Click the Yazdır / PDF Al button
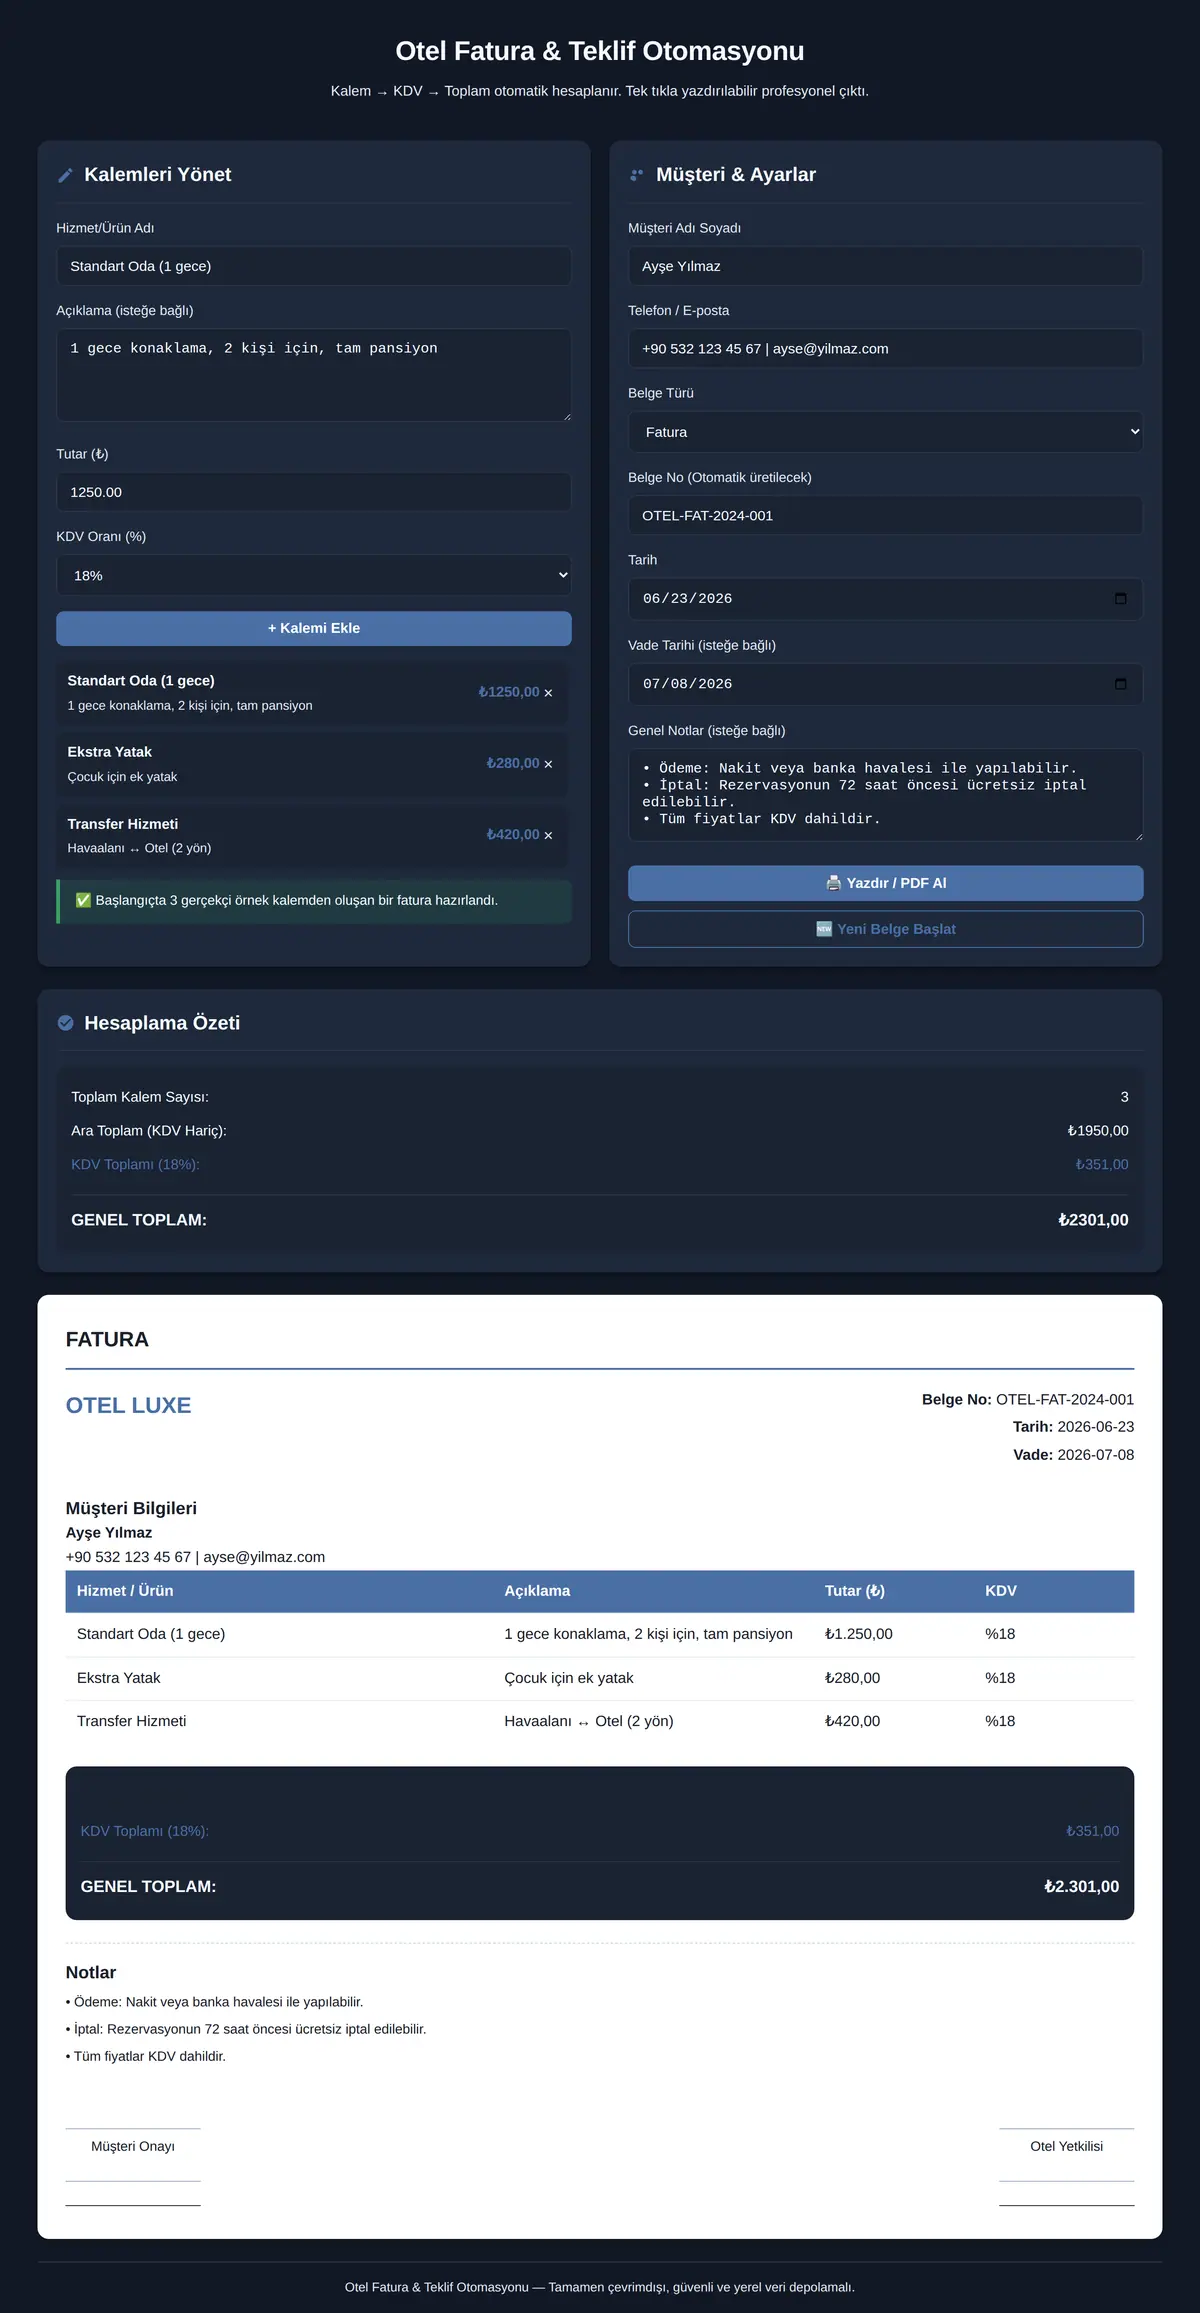Screen dimensions: 1200x2313 [x=885, y=883]
